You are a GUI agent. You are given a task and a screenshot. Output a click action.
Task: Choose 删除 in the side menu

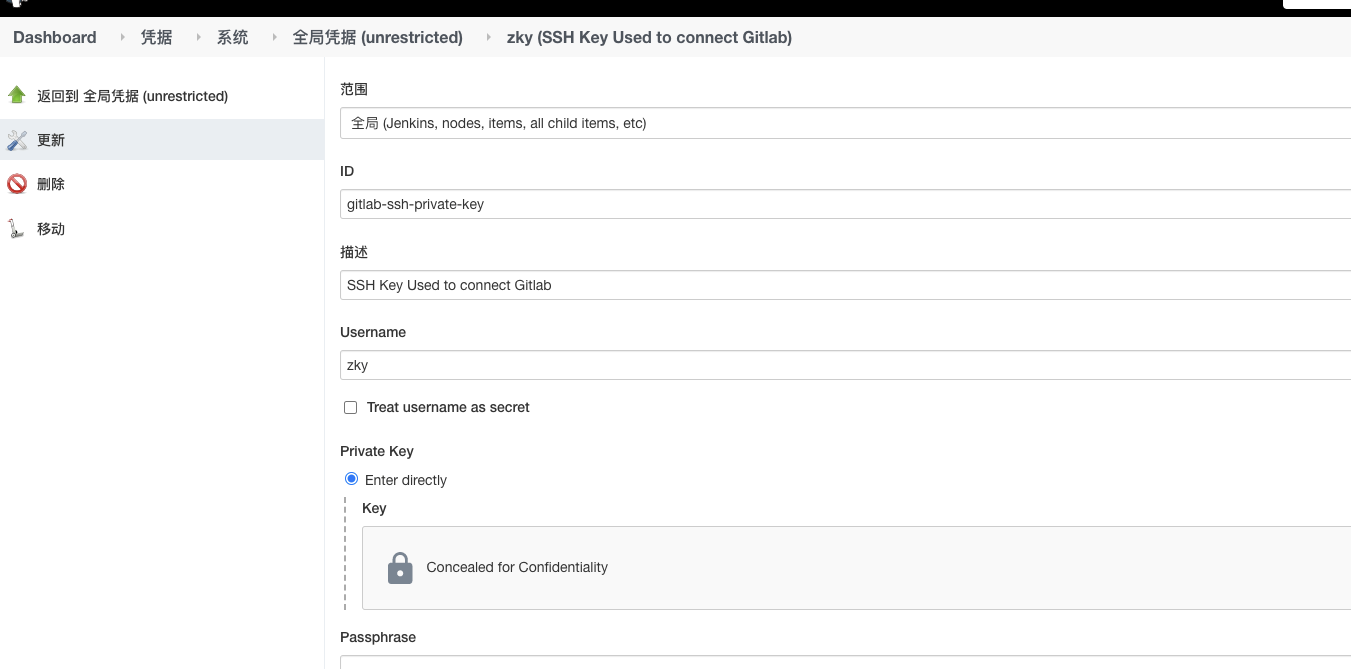point(51,184)
